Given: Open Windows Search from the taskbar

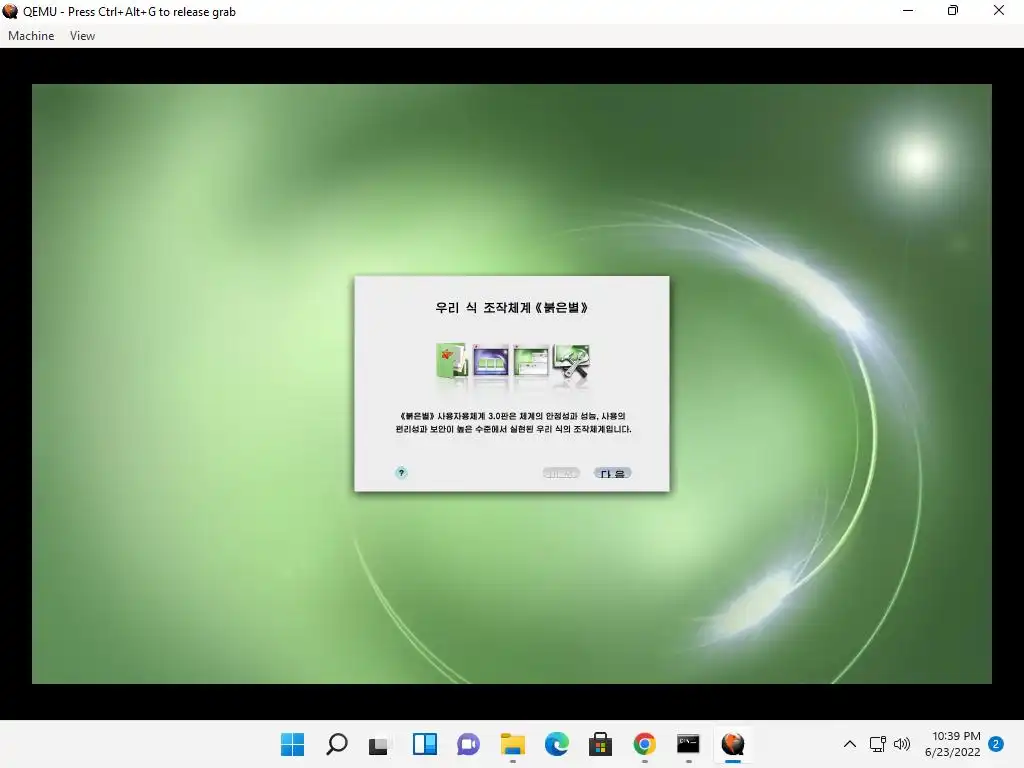Looking at the screenshot, I should click(336, 744).
